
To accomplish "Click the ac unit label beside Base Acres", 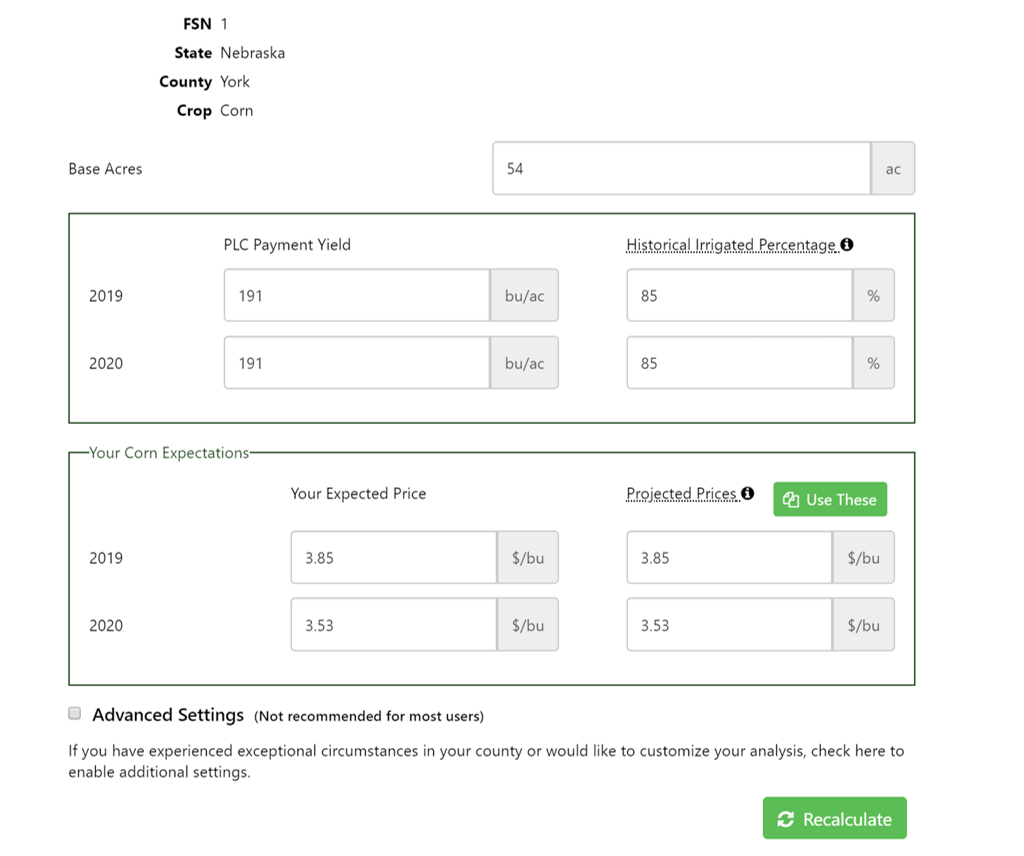I will 893,168.
